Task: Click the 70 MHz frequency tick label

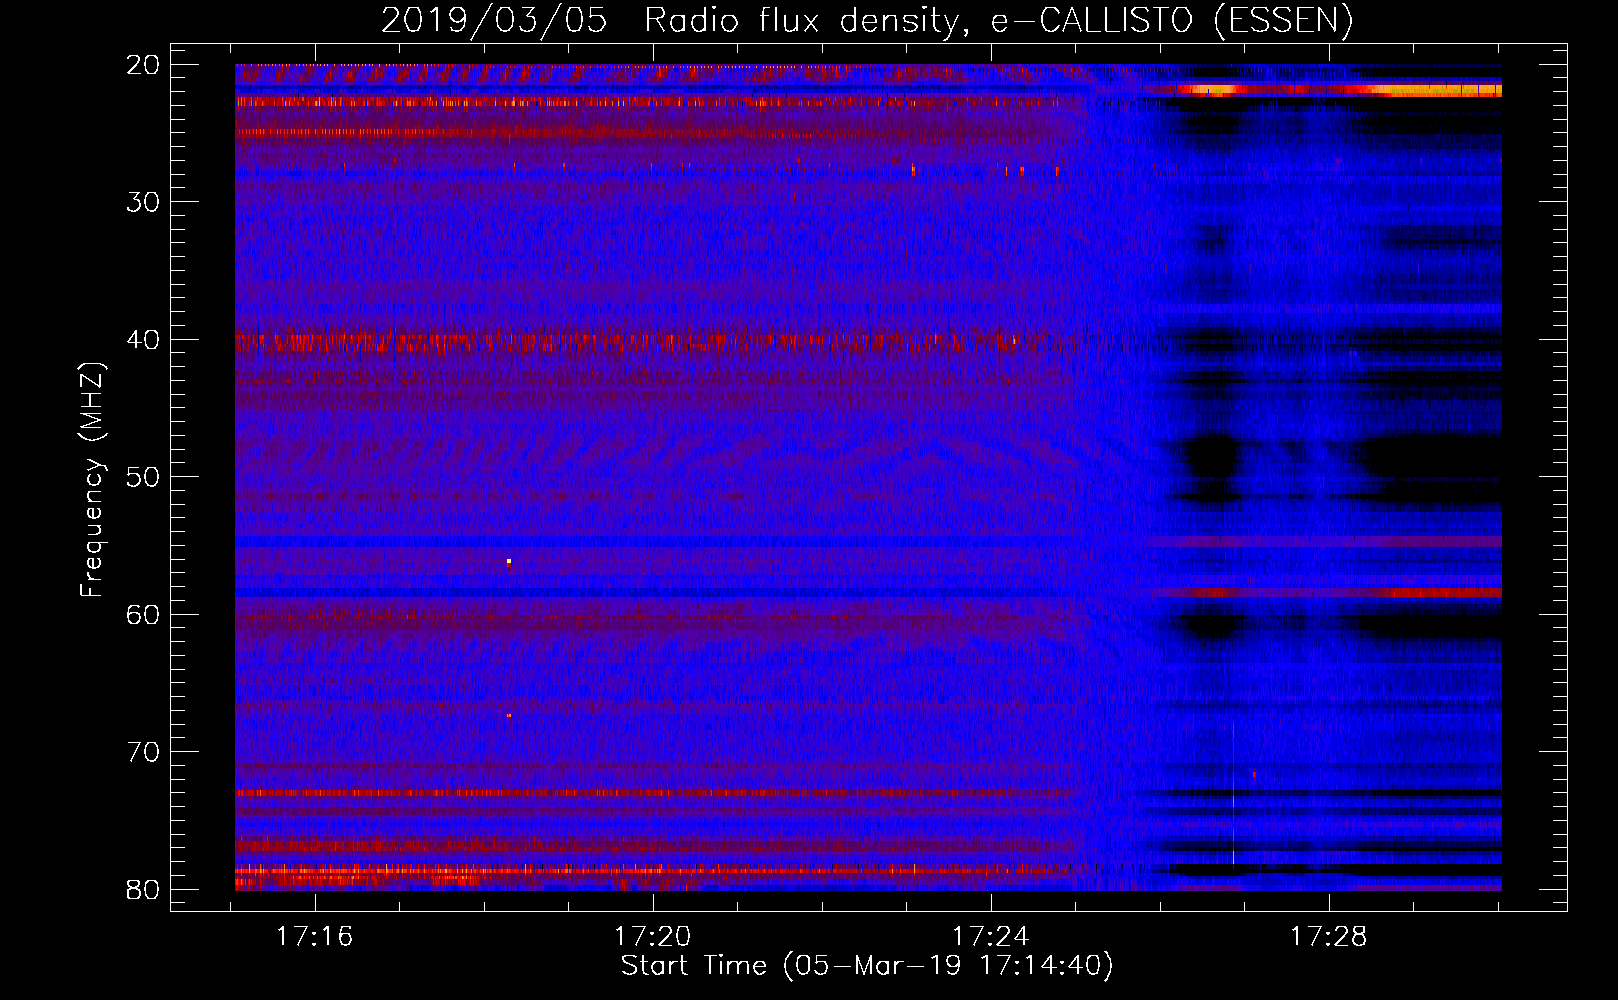Action: (x=143, y=752)
